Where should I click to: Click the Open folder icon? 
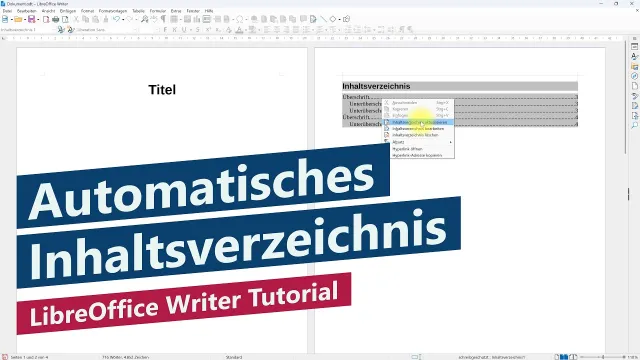click(18, 19)
